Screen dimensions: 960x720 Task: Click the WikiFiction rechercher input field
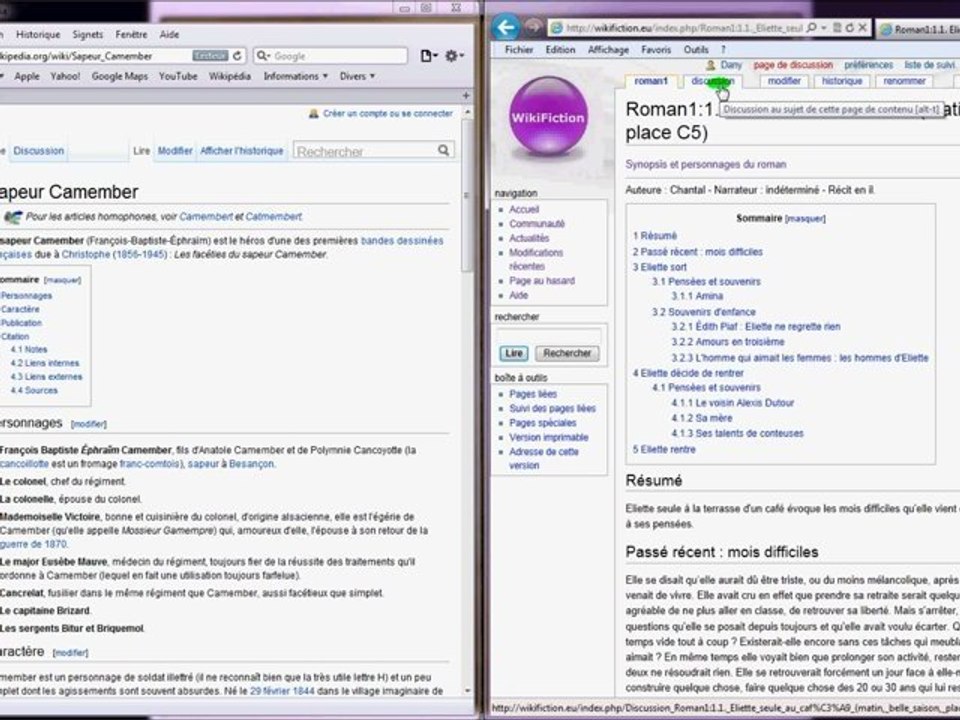click(x=549, y=335)
